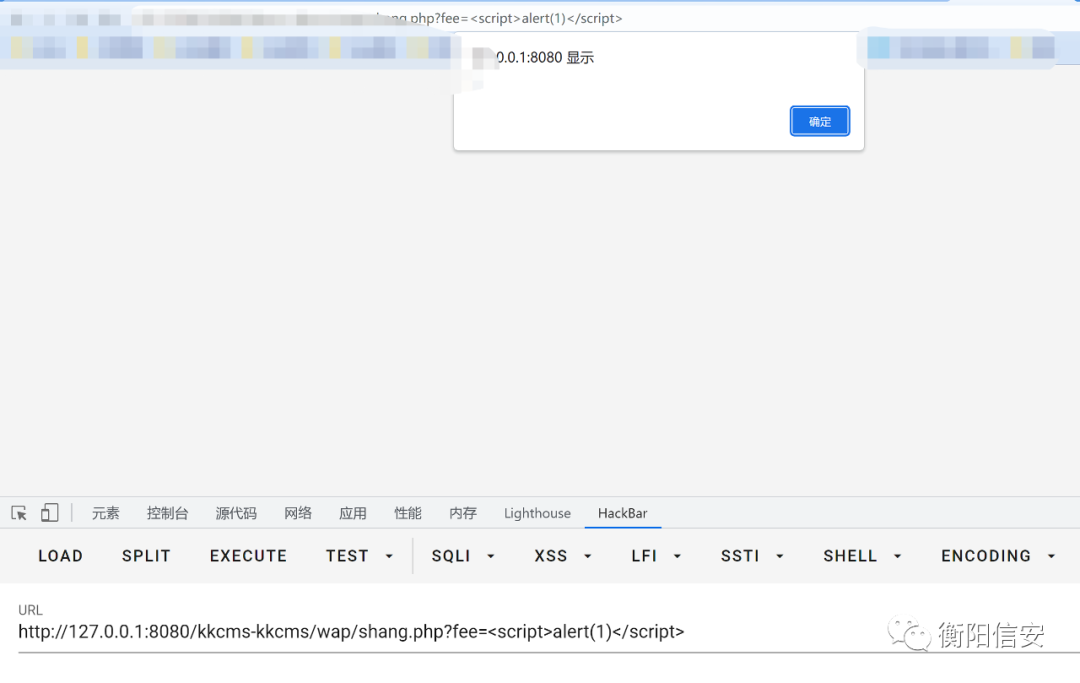Open the SHELL dropdown menu
The image size is (1080, 683).
click(862, 556)
